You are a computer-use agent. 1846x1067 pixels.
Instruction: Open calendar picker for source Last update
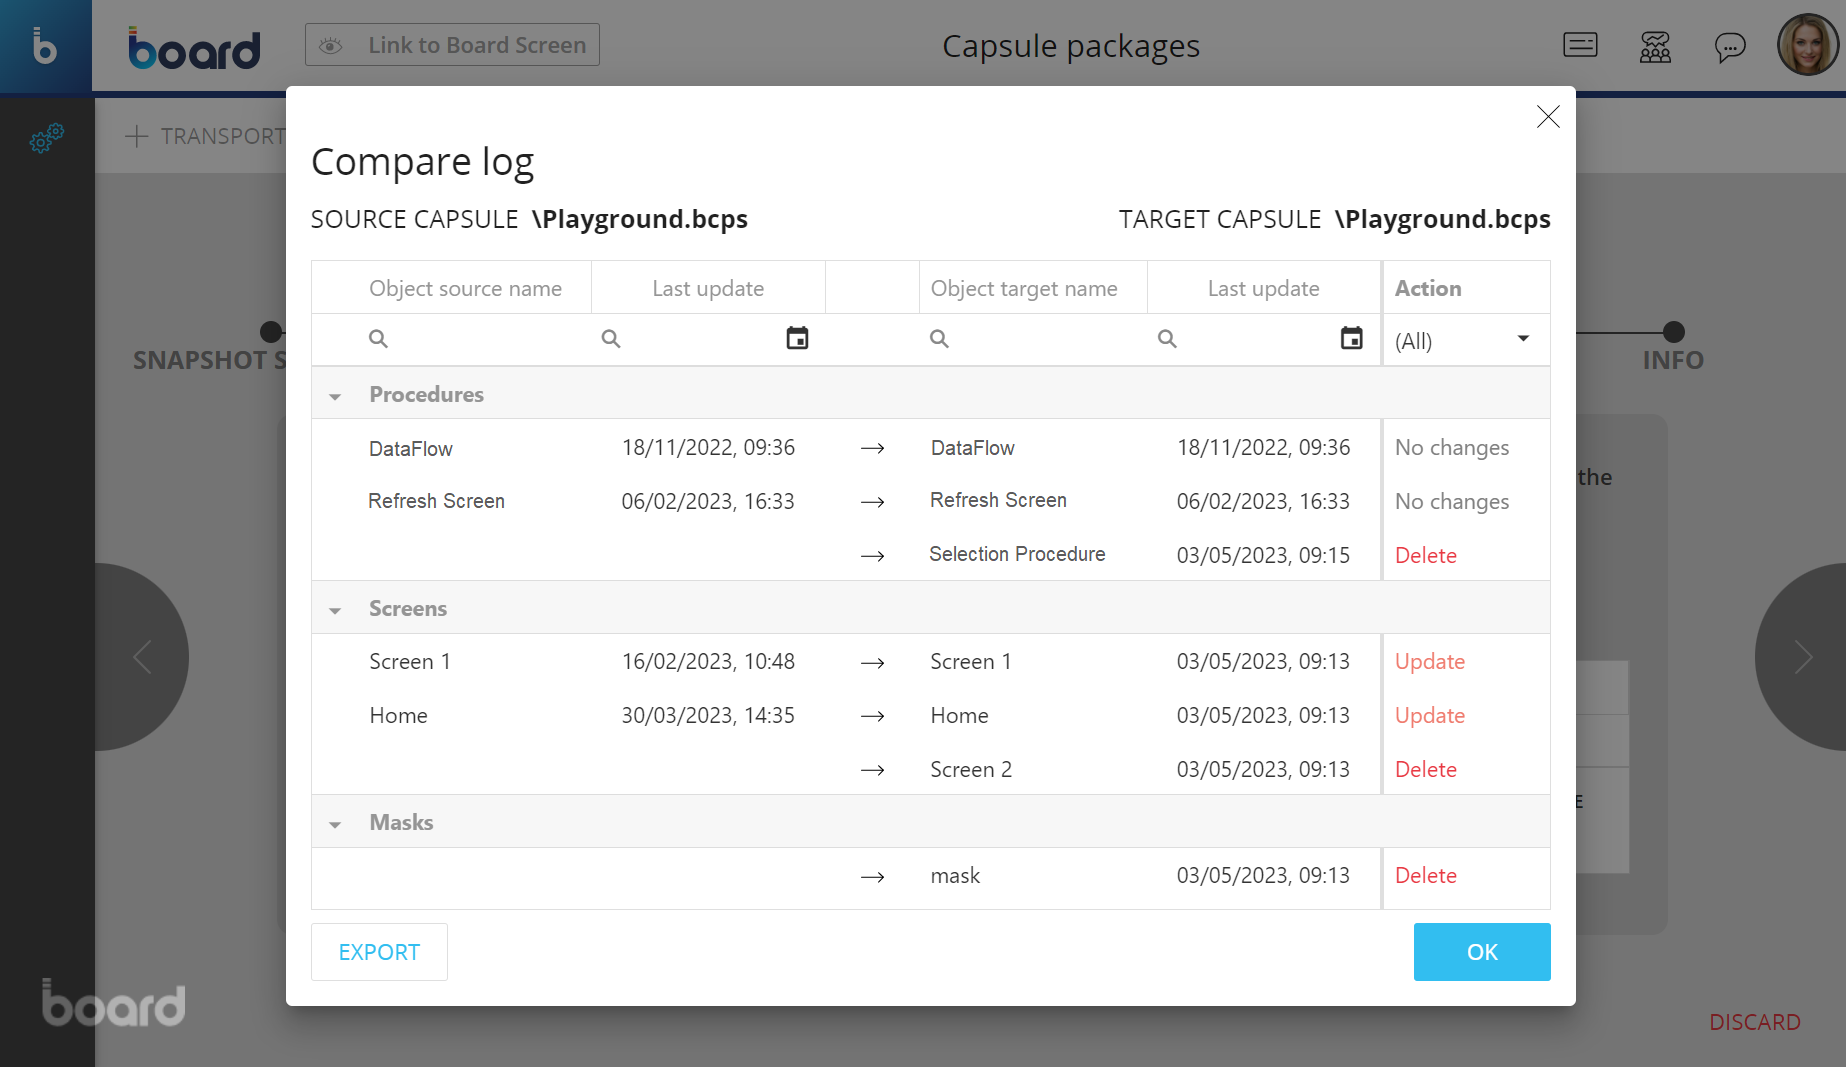(x=797, y=338)
